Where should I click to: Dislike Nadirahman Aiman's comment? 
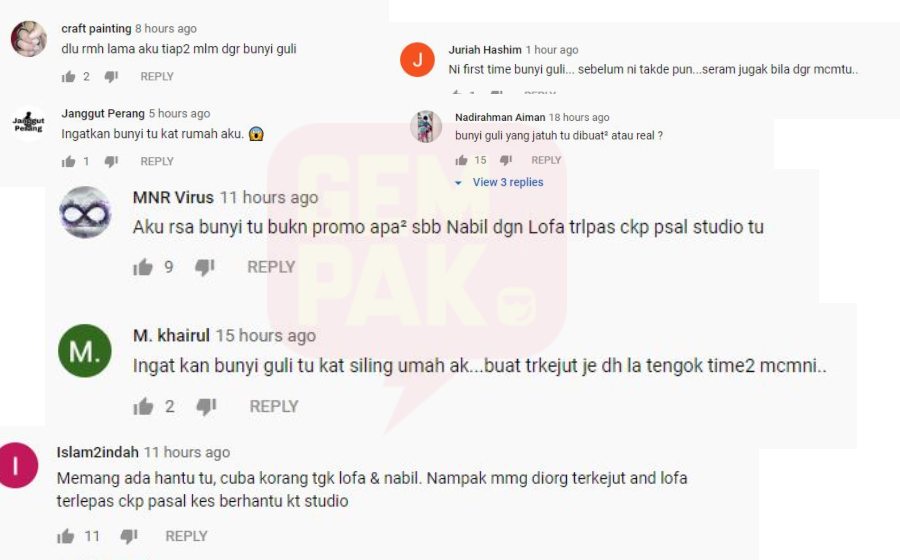[506, 160]
